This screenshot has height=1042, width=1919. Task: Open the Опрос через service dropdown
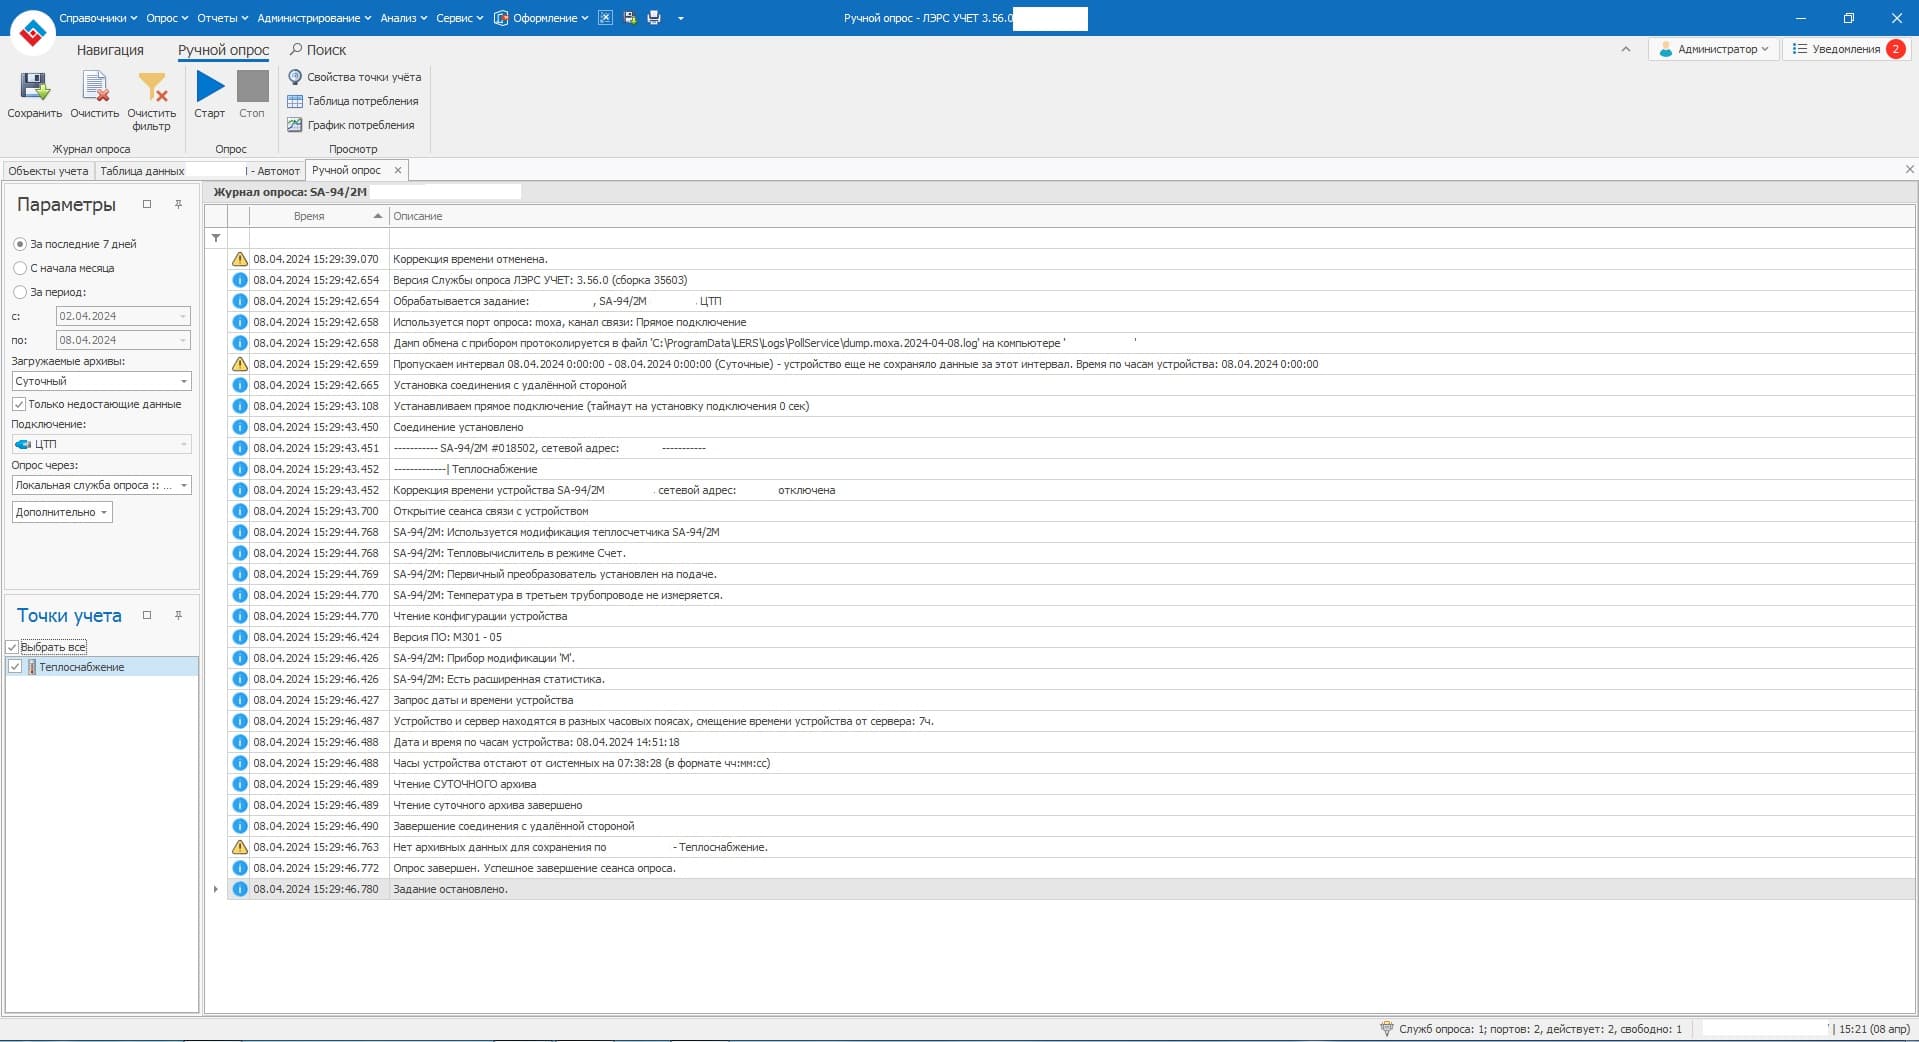(183, 485)
